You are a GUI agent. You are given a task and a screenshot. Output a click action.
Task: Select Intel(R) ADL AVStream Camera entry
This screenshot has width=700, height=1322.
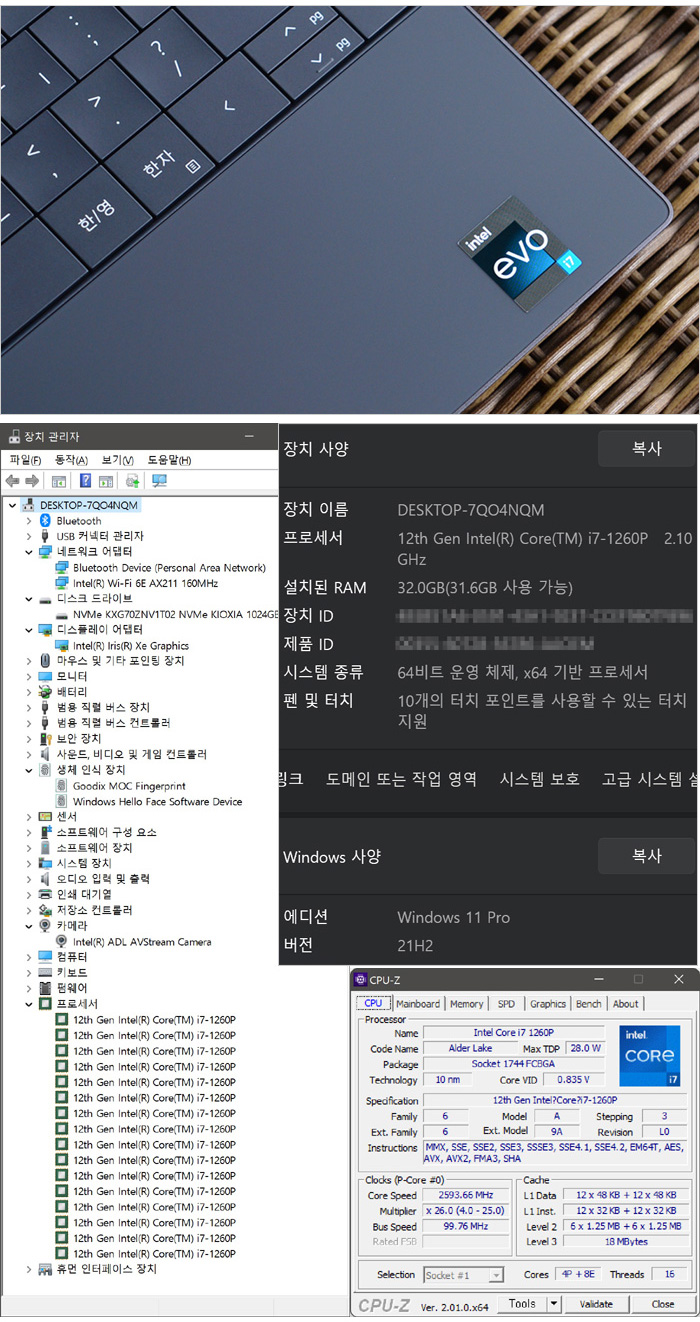tap(142, 942)
